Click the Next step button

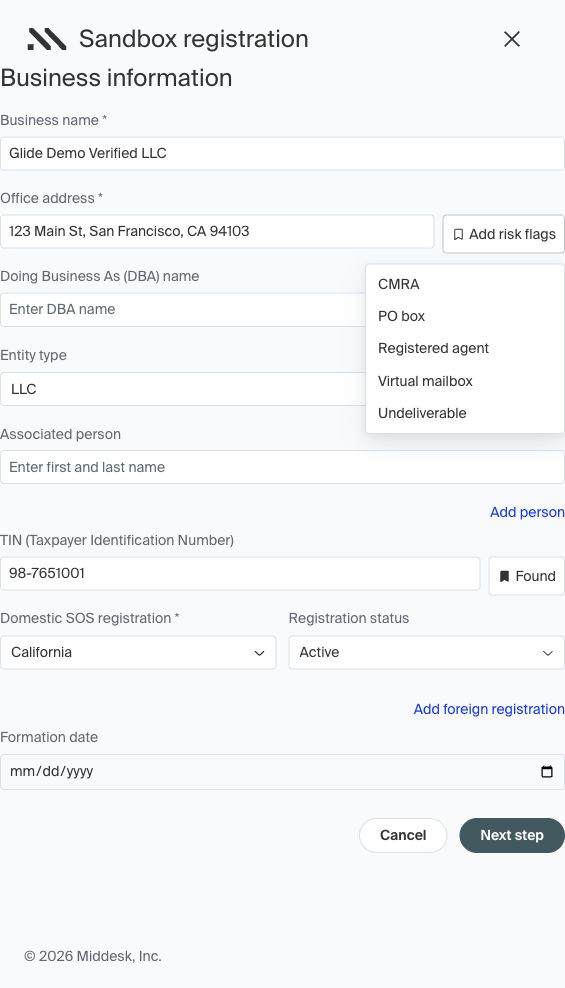click(512, 836)
